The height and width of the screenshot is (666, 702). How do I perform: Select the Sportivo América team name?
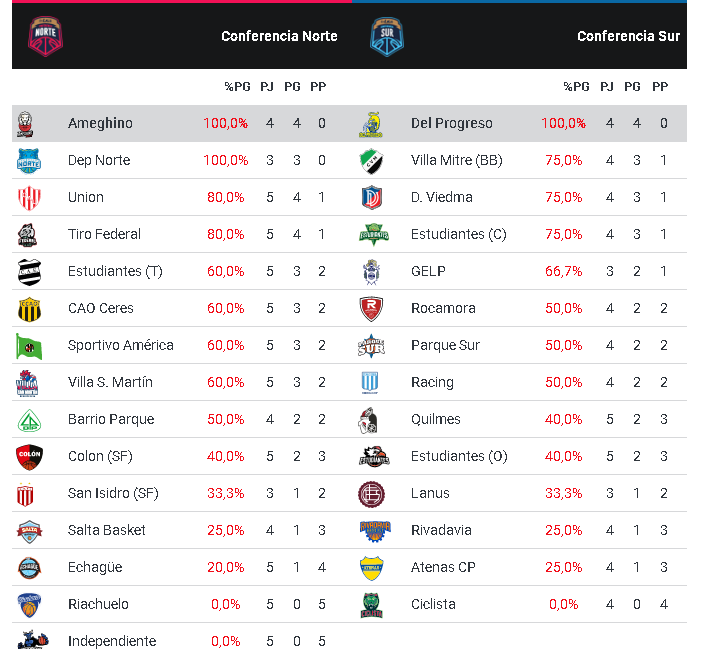(120, 345)
